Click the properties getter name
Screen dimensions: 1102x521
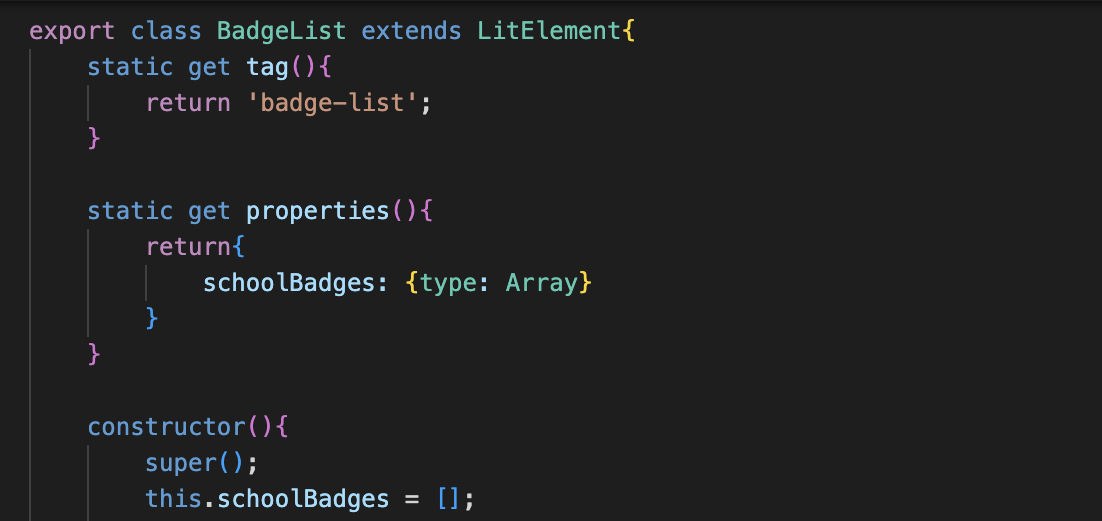pyautogui.click(x=317, y=211)
